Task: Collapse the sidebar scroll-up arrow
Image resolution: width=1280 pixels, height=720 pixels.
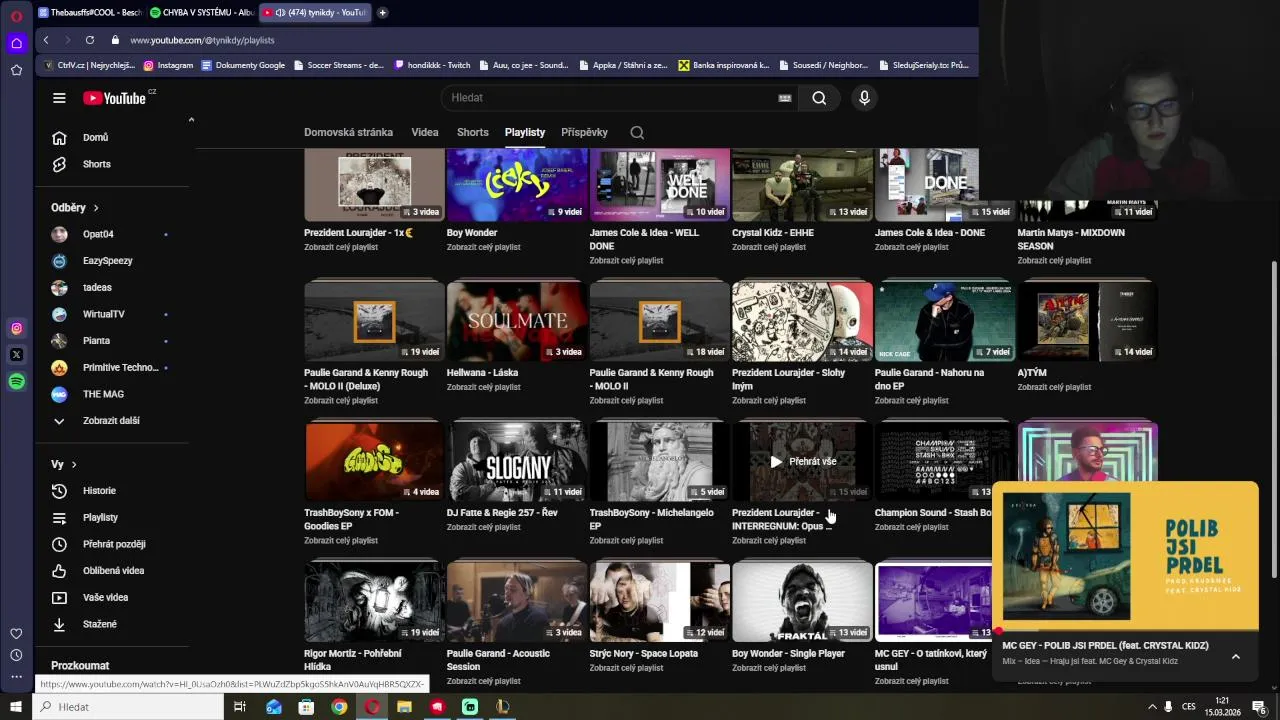Action: click(x=191, y=120)
